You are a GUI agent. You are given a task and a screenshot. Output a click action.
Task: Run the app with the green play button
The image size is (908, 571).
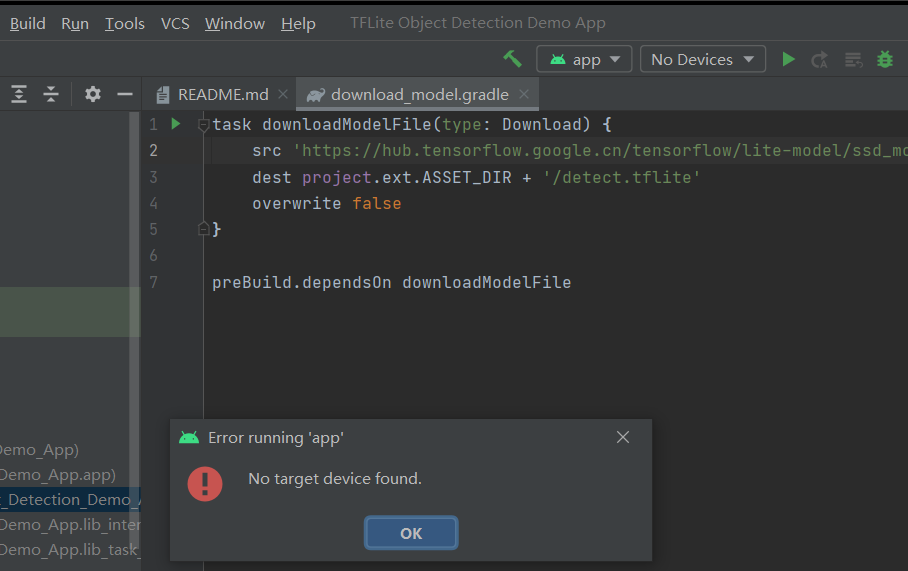788,59
